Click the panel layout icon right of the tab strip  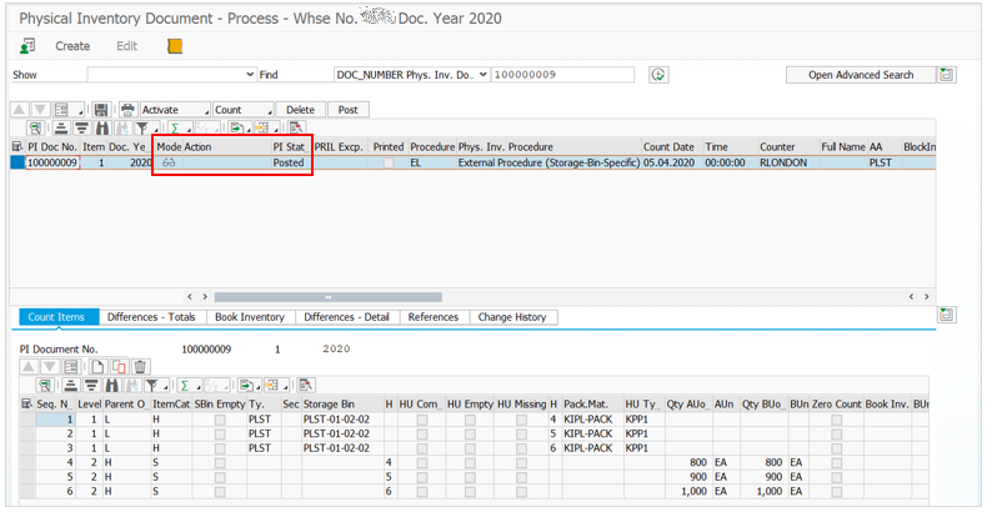(x=947, y=315)
